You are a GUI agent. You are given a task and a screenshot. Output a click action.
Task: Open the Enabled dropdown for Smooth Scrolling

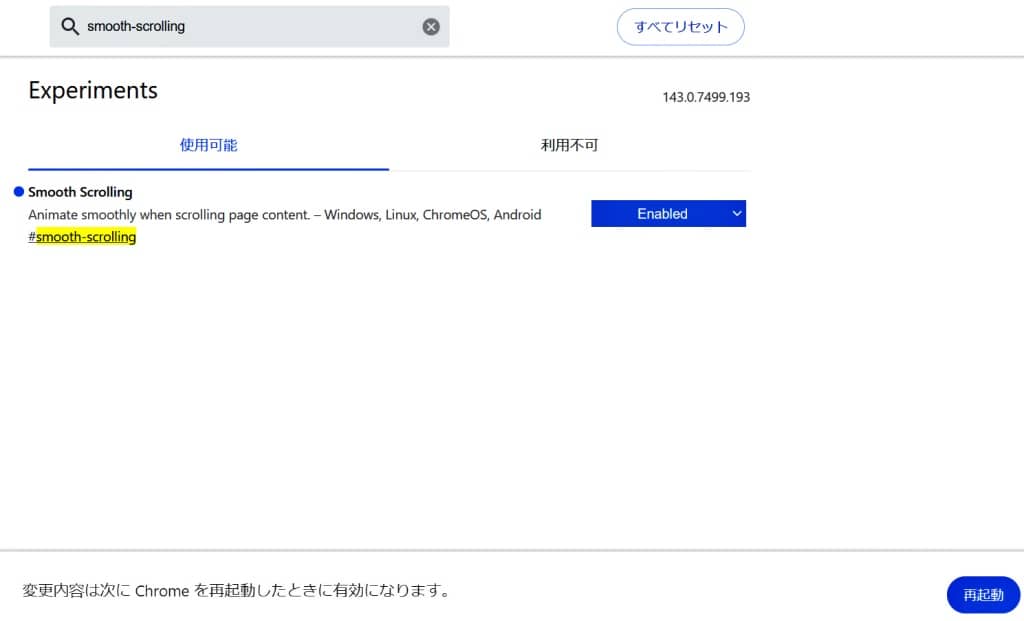662,213
